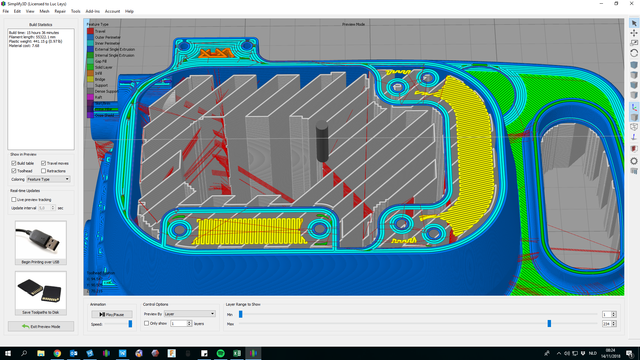Open the Preview By Layer dropdown
This screenshot has width=640, height=360.
pyautogui.click(x=189, y=313)
